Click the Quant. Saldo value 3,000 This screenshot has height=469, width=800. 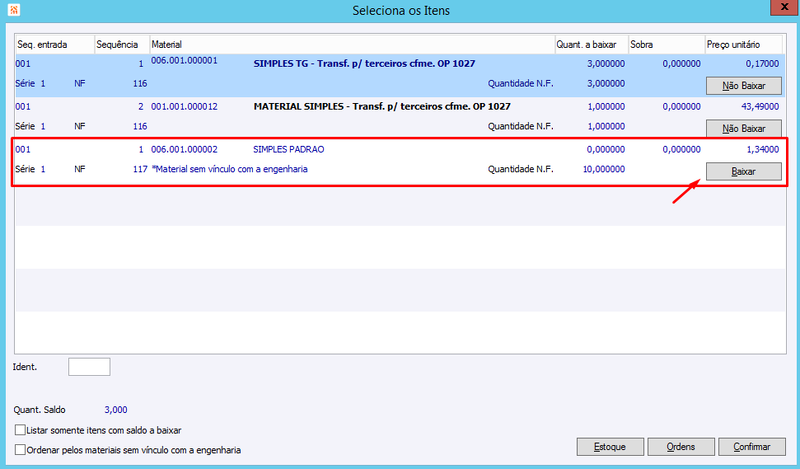(116, 410)
